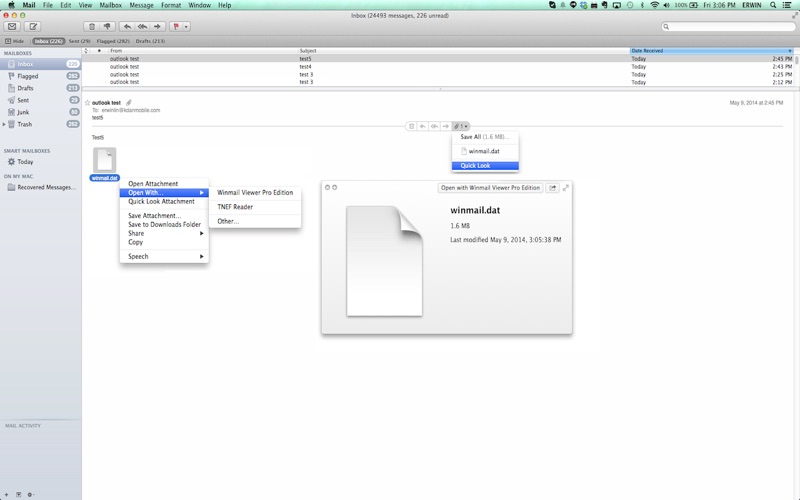Delete the message with the toolbar trash icon
The height and width of the screenshot is (500, 800).
pos(92,27)
